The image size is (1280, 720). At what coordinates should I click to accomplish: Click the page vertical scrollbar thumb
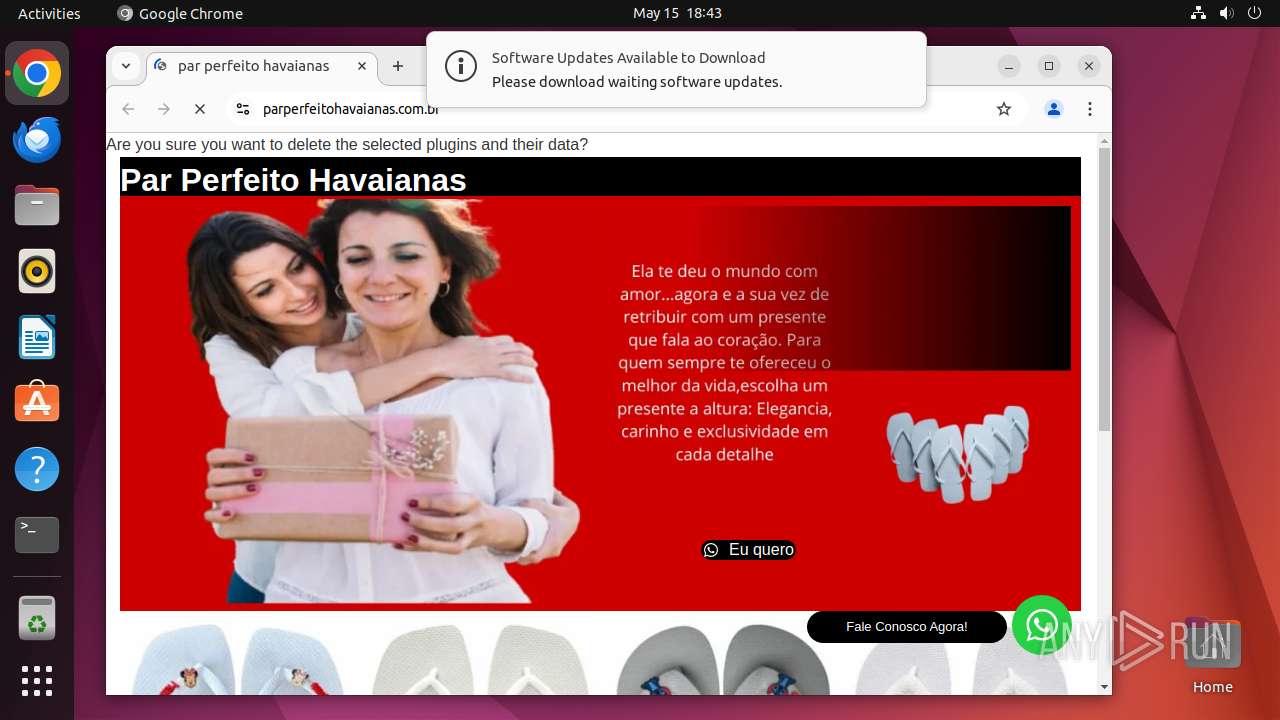point(1104,290)
